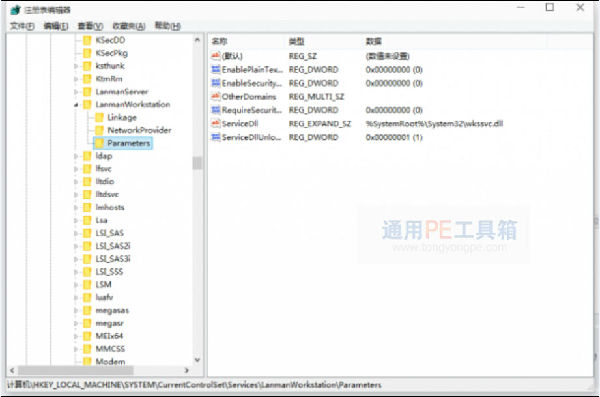Open the 编辑(E) menu

pyautogui.click(x=56, y=26)
